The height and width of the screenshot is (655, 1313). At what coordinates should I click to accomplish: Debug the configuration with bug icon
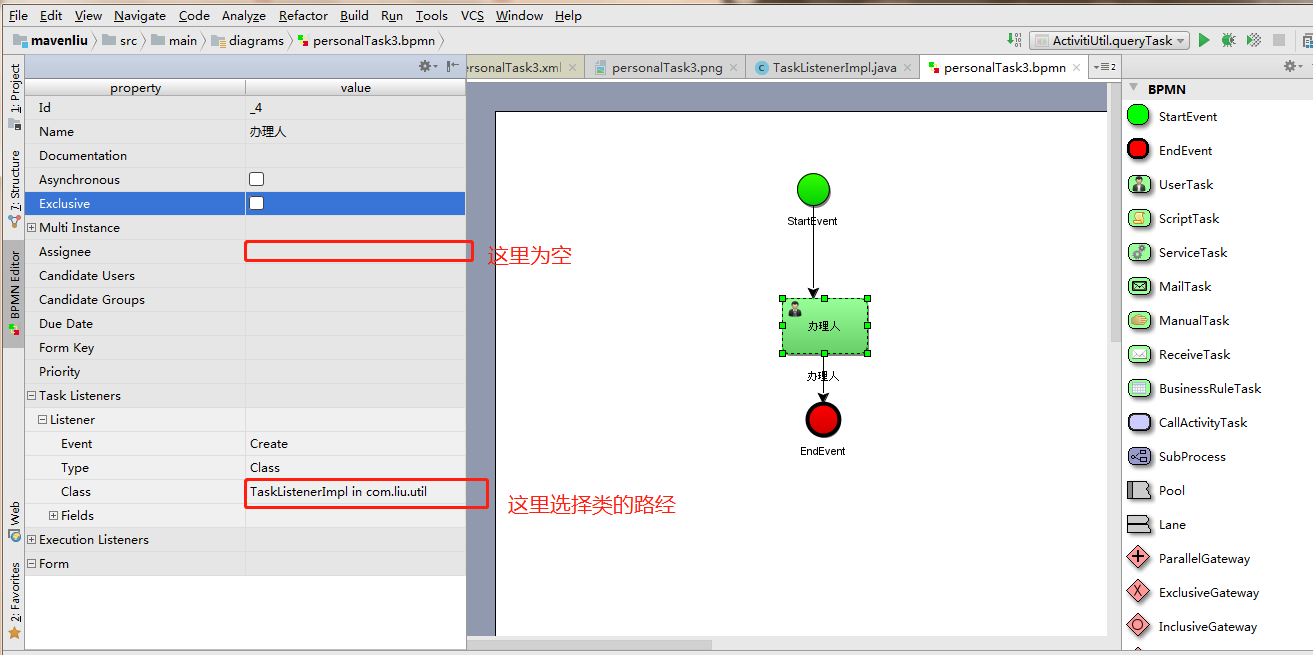pyautogui.click(x=1228, y=40)
